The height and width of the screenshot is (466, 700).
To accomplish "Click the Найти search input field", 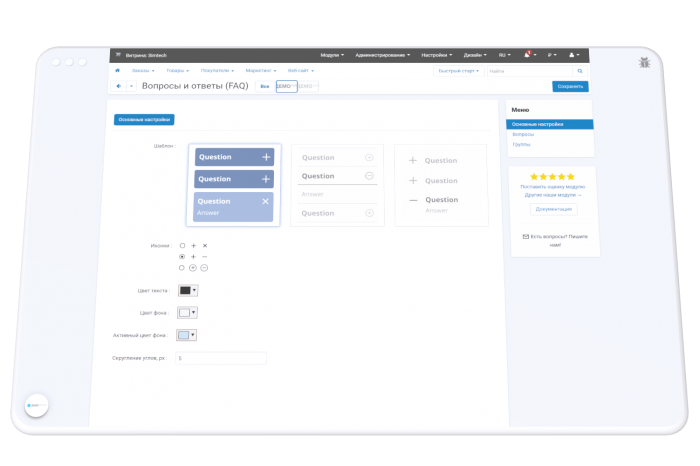I will coord(529,71).
